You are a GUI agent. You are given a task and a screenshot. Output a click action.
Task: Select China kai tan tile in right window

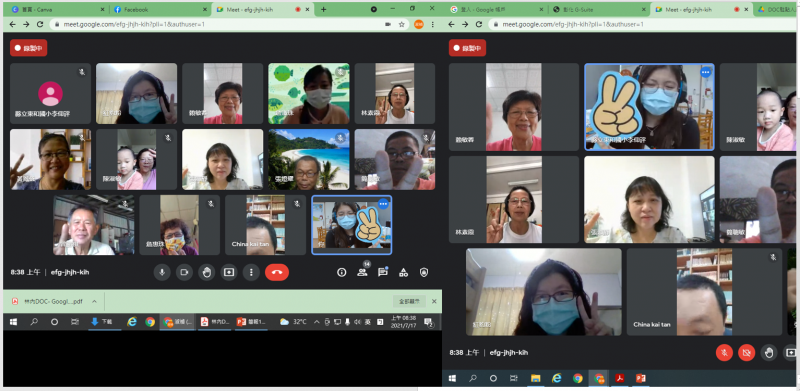[704, 292]
